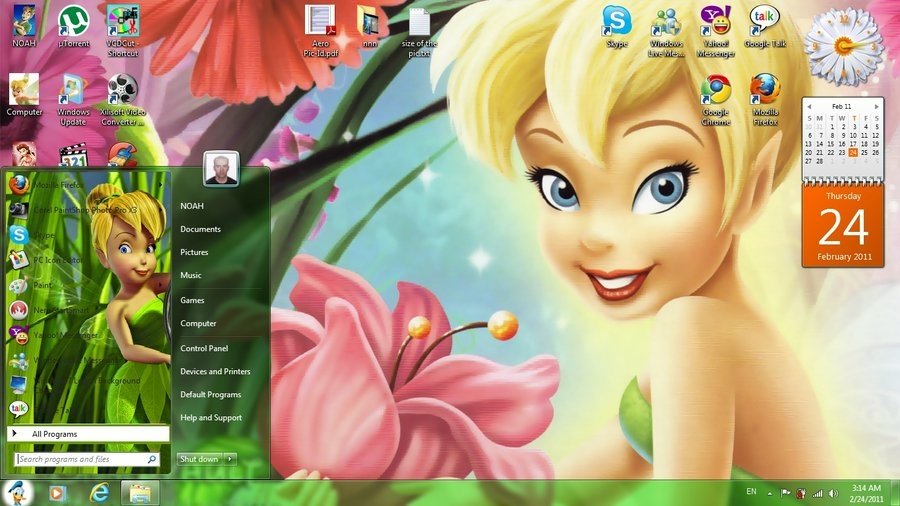Open Google Talk in the Start menu list
This screenshot has height=506, width=900.
click(x=86, y=410)
